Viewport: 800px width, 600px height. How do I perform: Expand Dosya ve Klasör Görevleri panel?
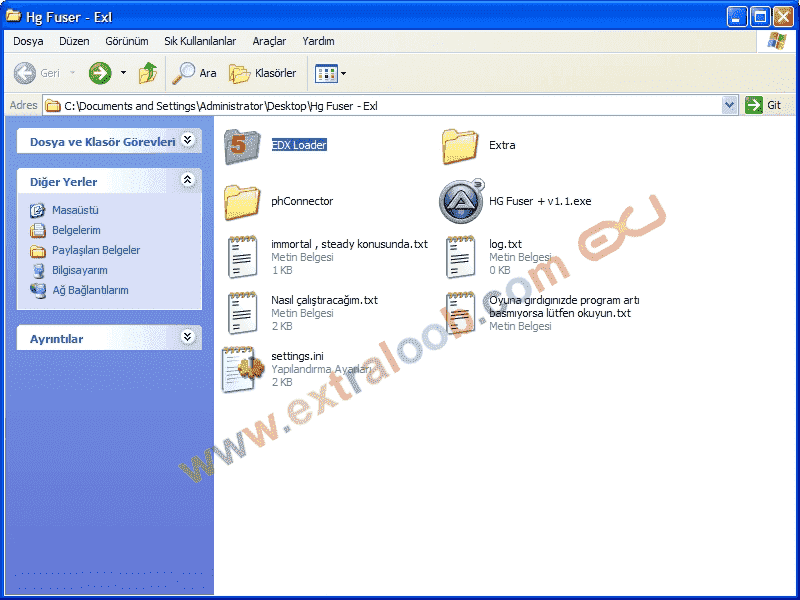coord(188,139)
